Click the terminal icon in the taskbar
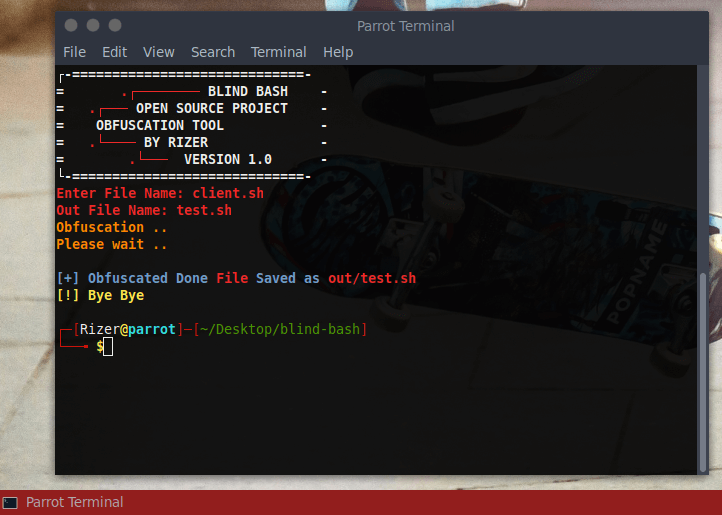 tap(10, 502)
